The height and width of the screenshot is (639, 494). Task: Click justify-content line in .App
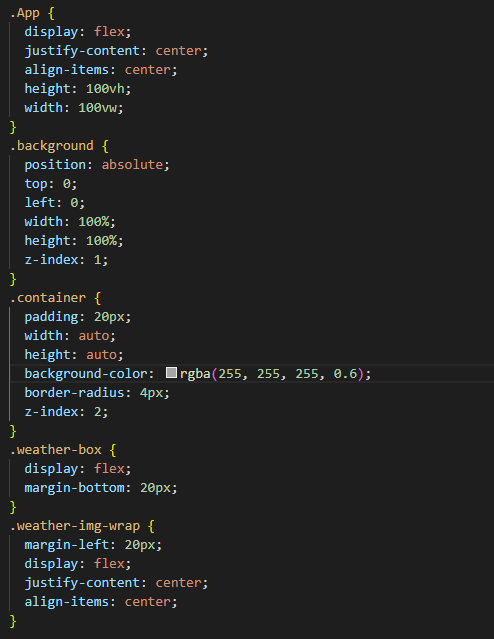click(x=117, y=51)
